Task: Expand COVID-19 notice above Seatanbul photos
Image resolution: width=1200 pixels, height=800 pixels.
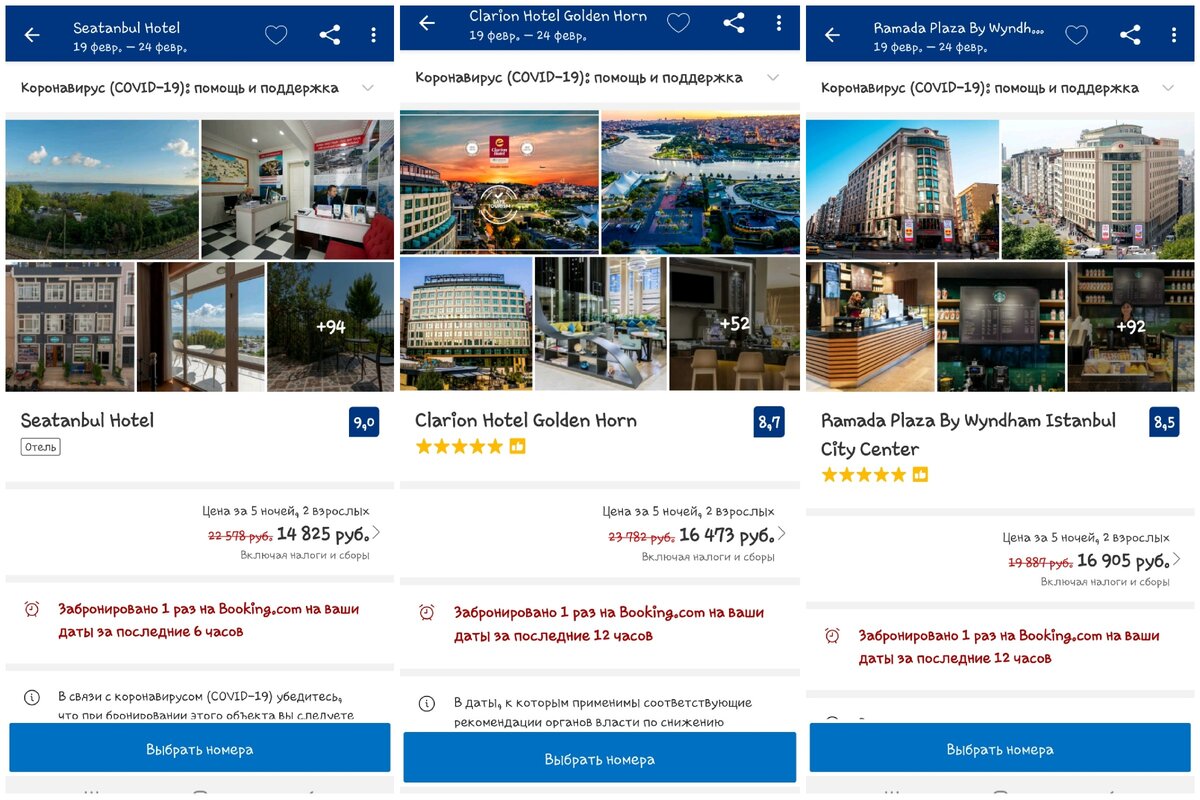Action: click(199, 88)
